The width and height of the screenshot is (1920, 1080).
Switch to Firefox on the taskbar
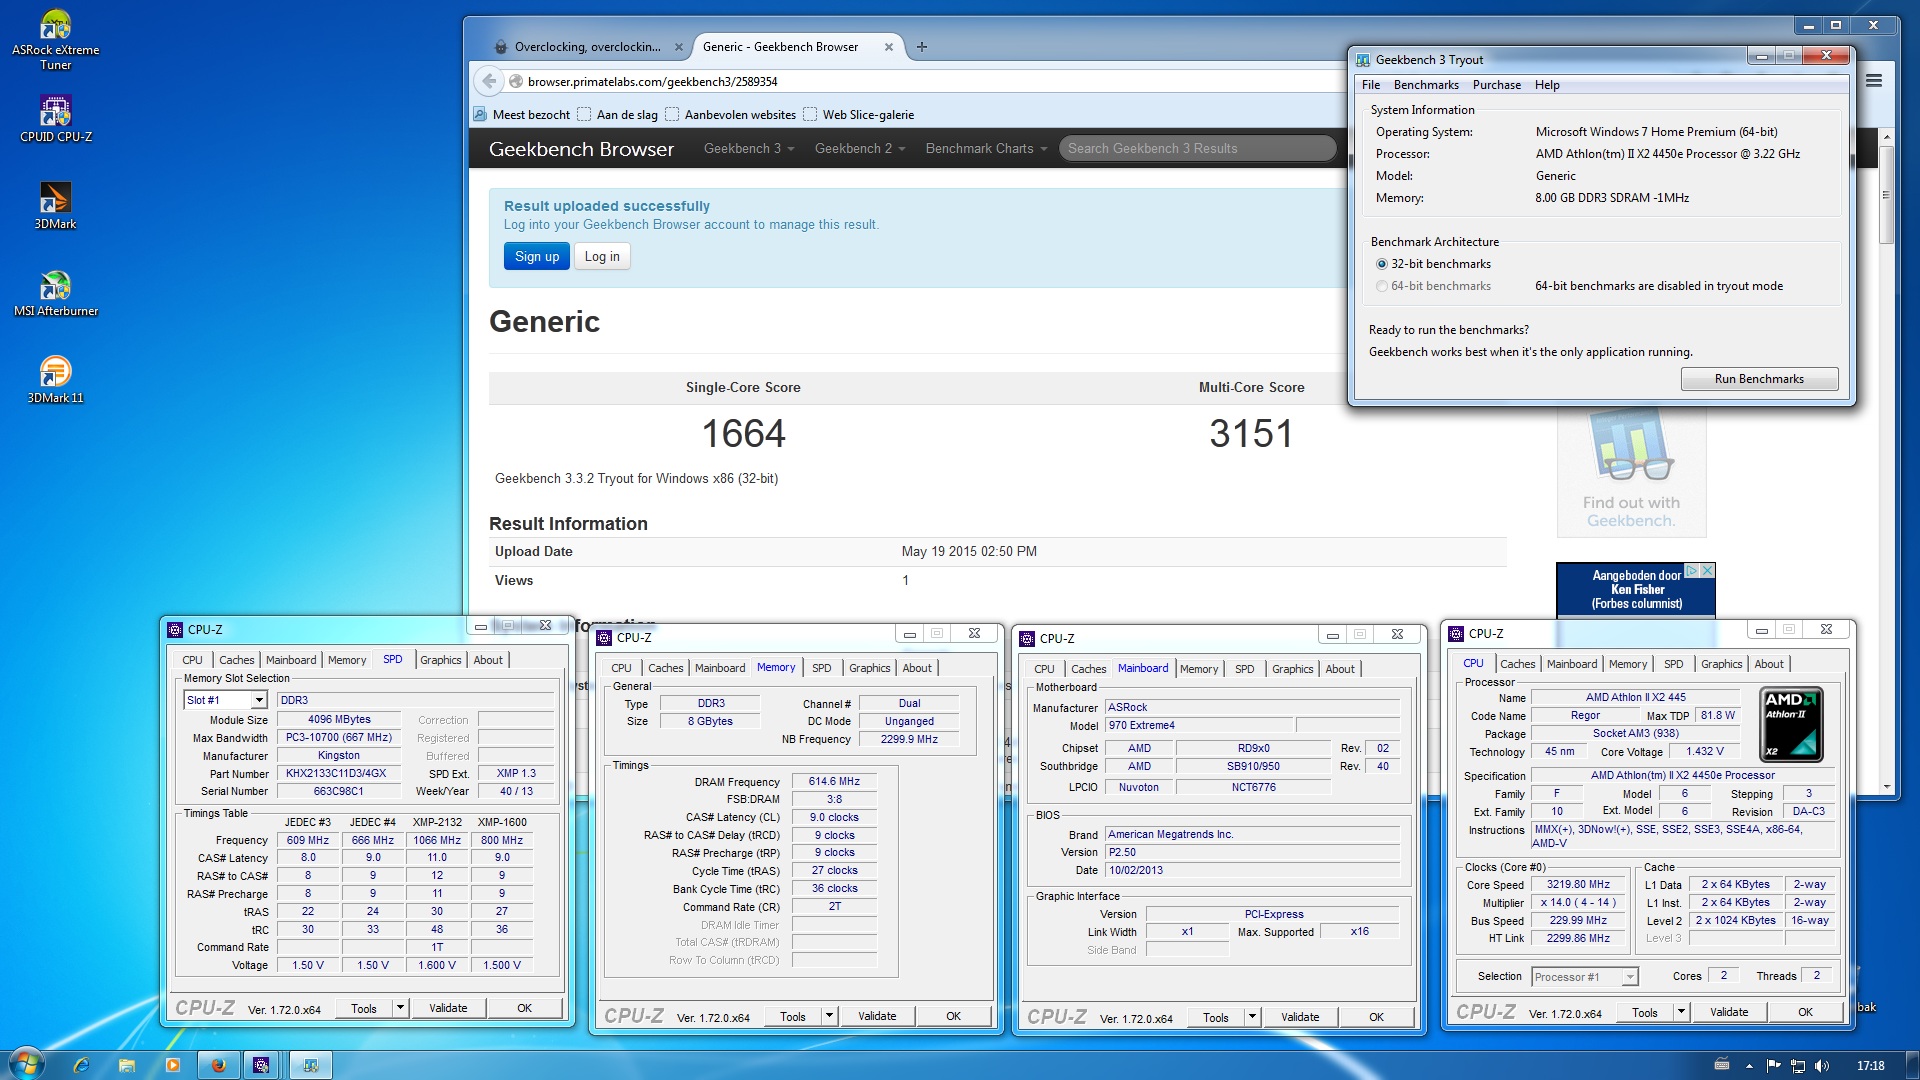[x=219, y=1065]
